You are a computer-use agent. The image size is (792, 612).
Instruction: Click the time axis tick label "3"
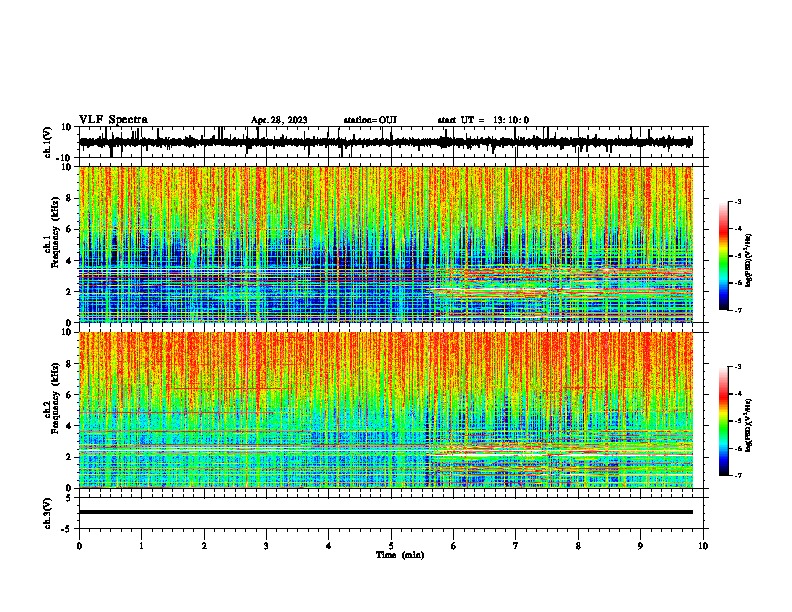pyautogui.click(x=266, y=545)
